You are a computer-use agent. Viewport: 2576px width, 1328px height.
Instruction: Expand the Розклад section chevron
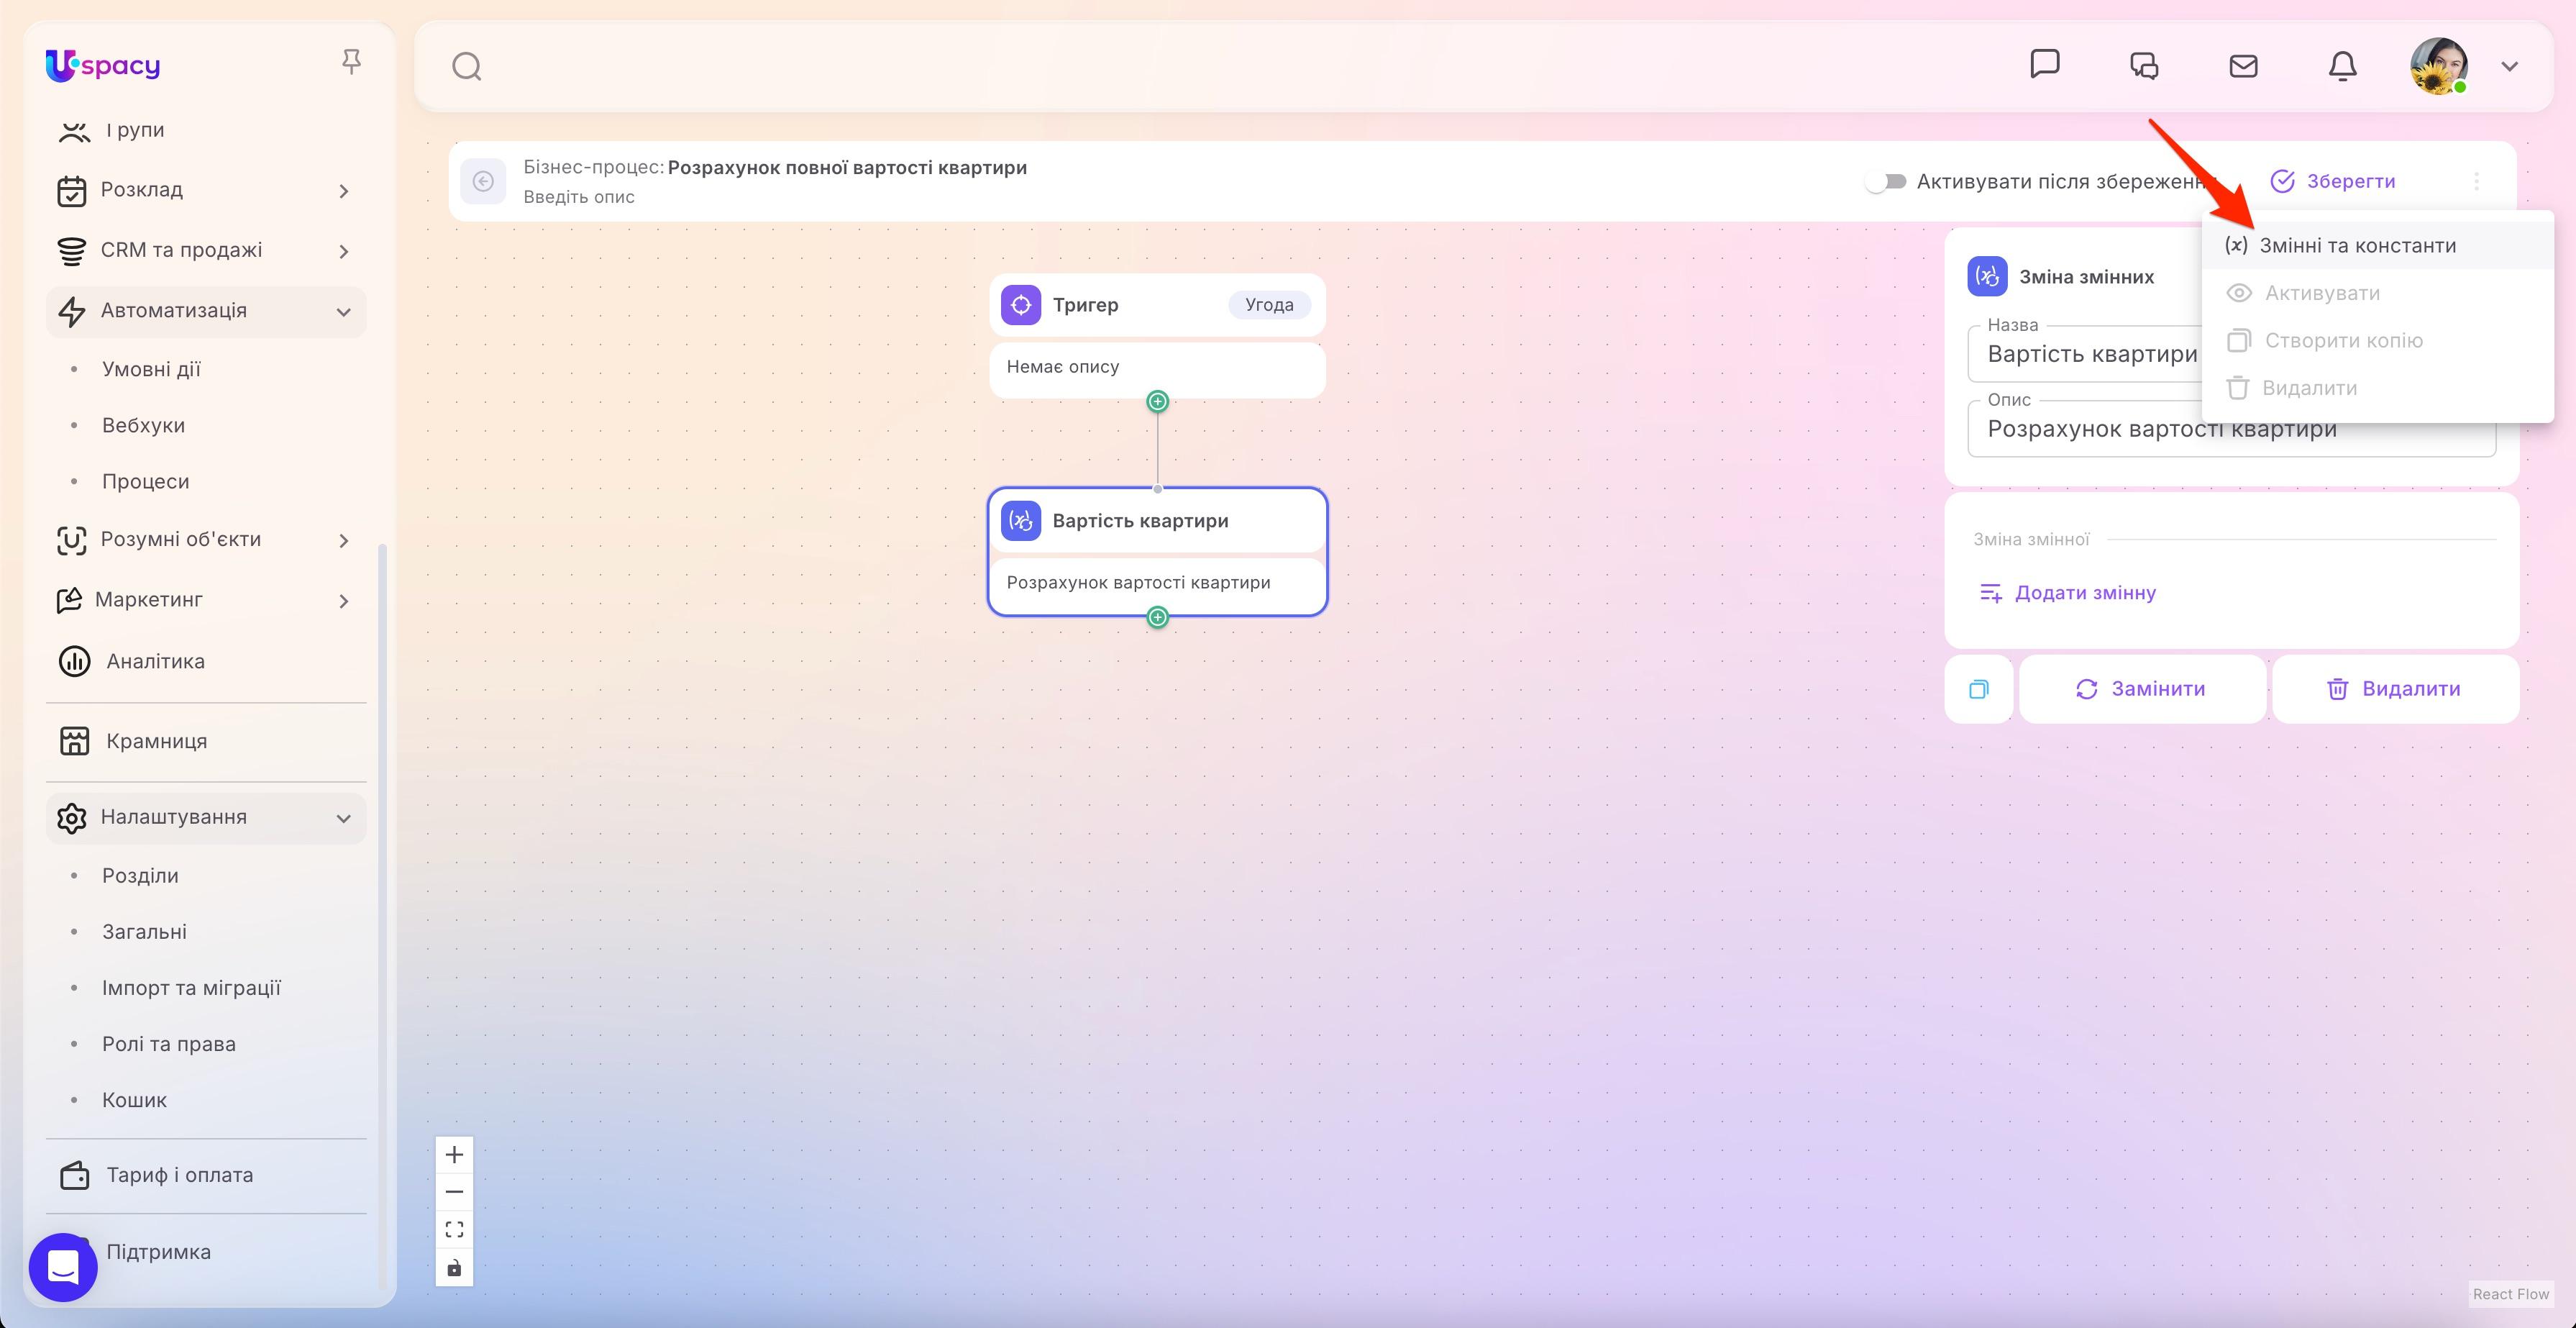pos(343,190)
